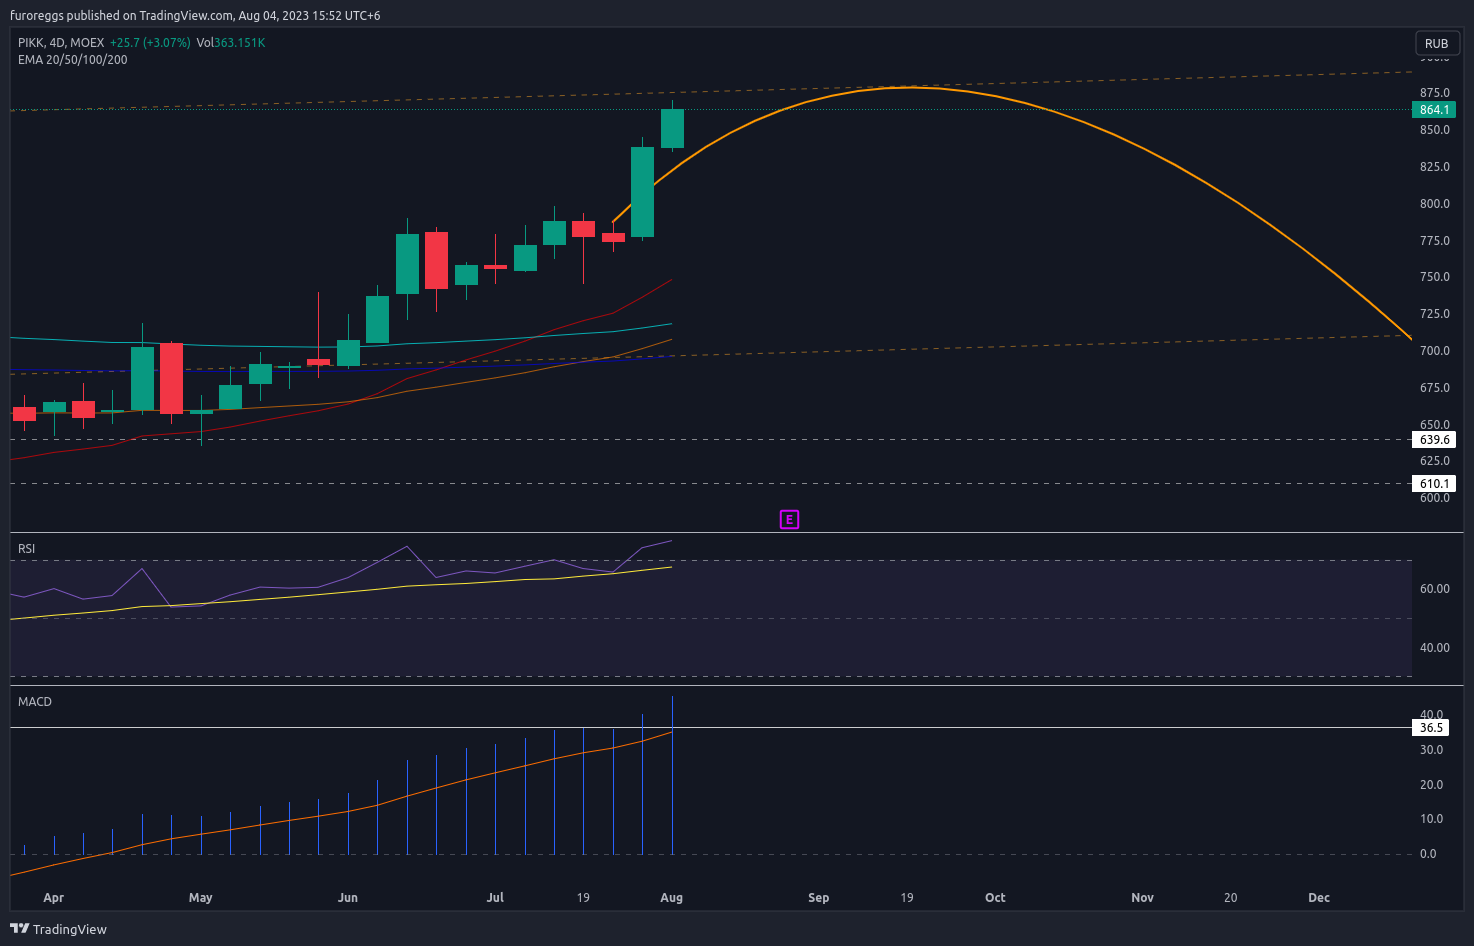The width and height of the screenshot is (1474, 946).
Task: Click the latest green candle near 864
Action: [x=672, y=128]
